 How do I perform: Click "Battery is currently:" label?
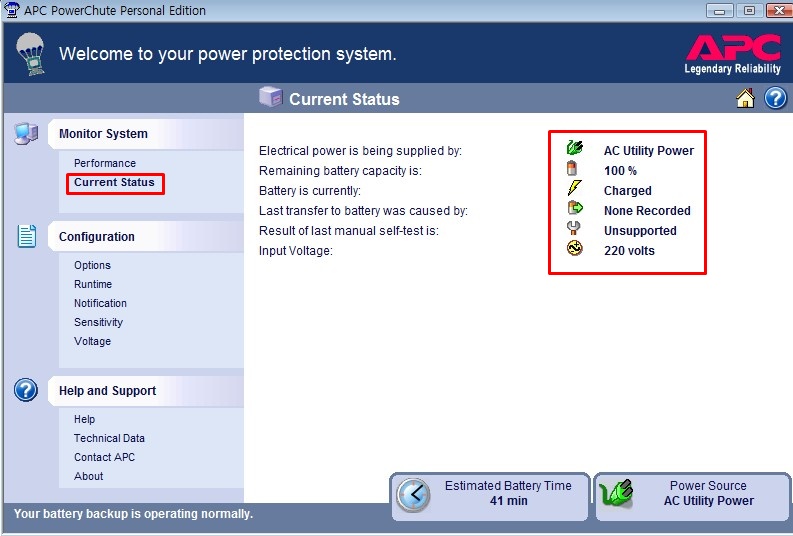310,191
